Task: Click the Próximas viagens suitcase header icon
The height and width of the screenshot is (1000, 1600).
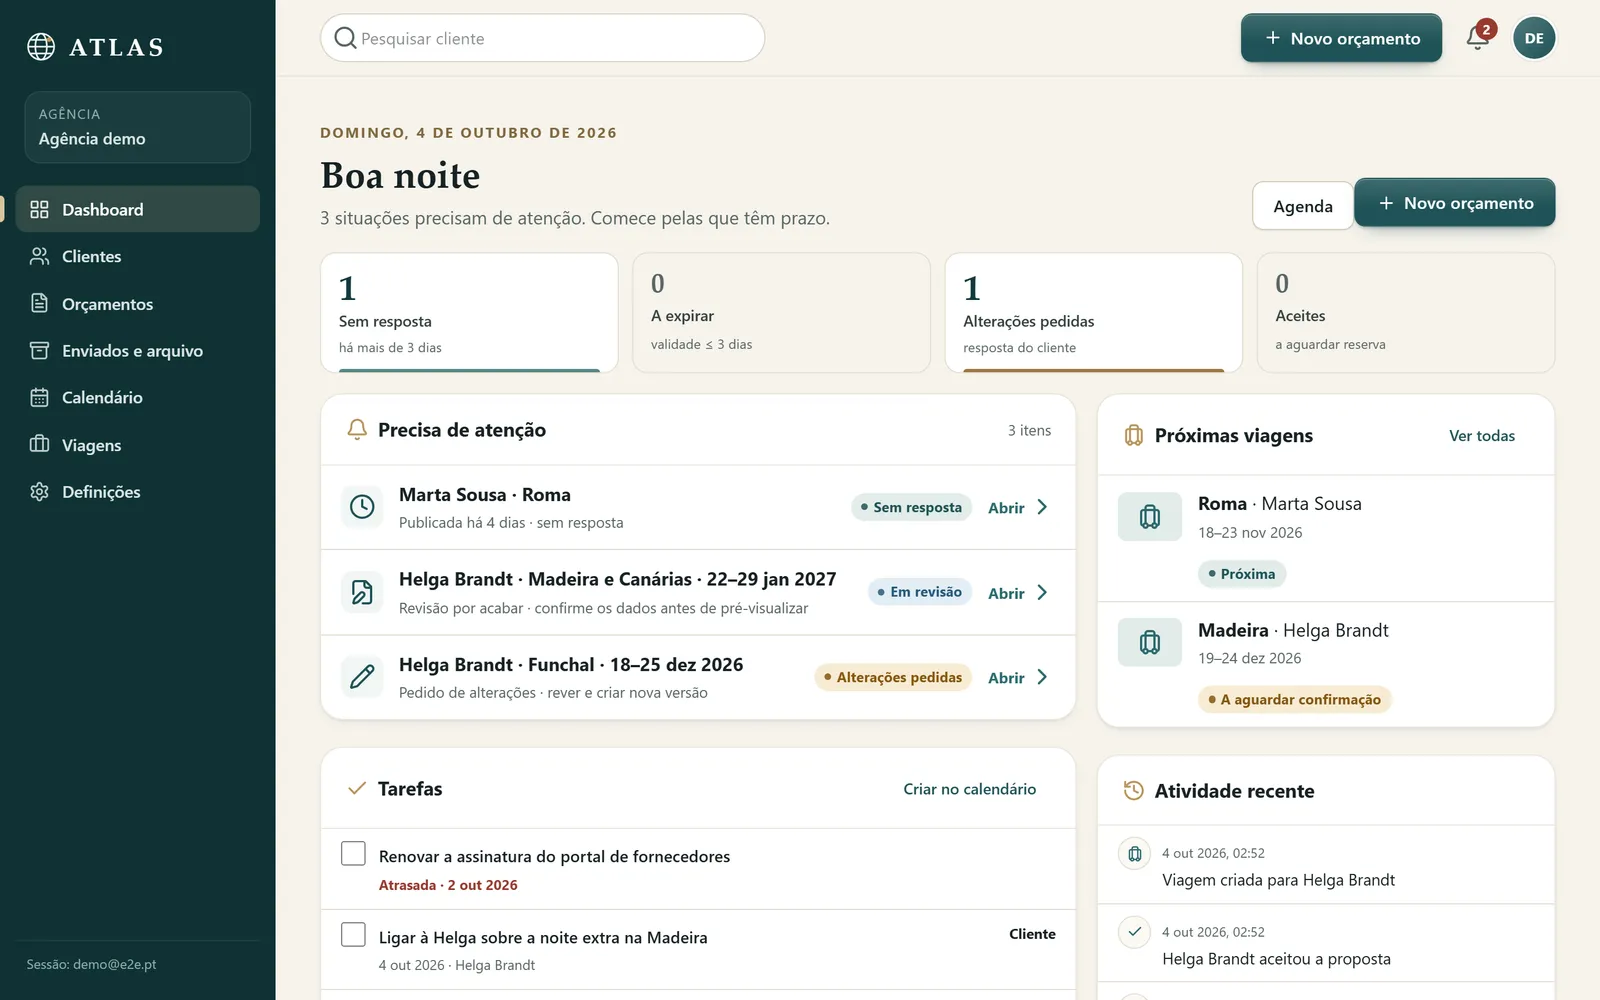Action: pos(1133,436)
